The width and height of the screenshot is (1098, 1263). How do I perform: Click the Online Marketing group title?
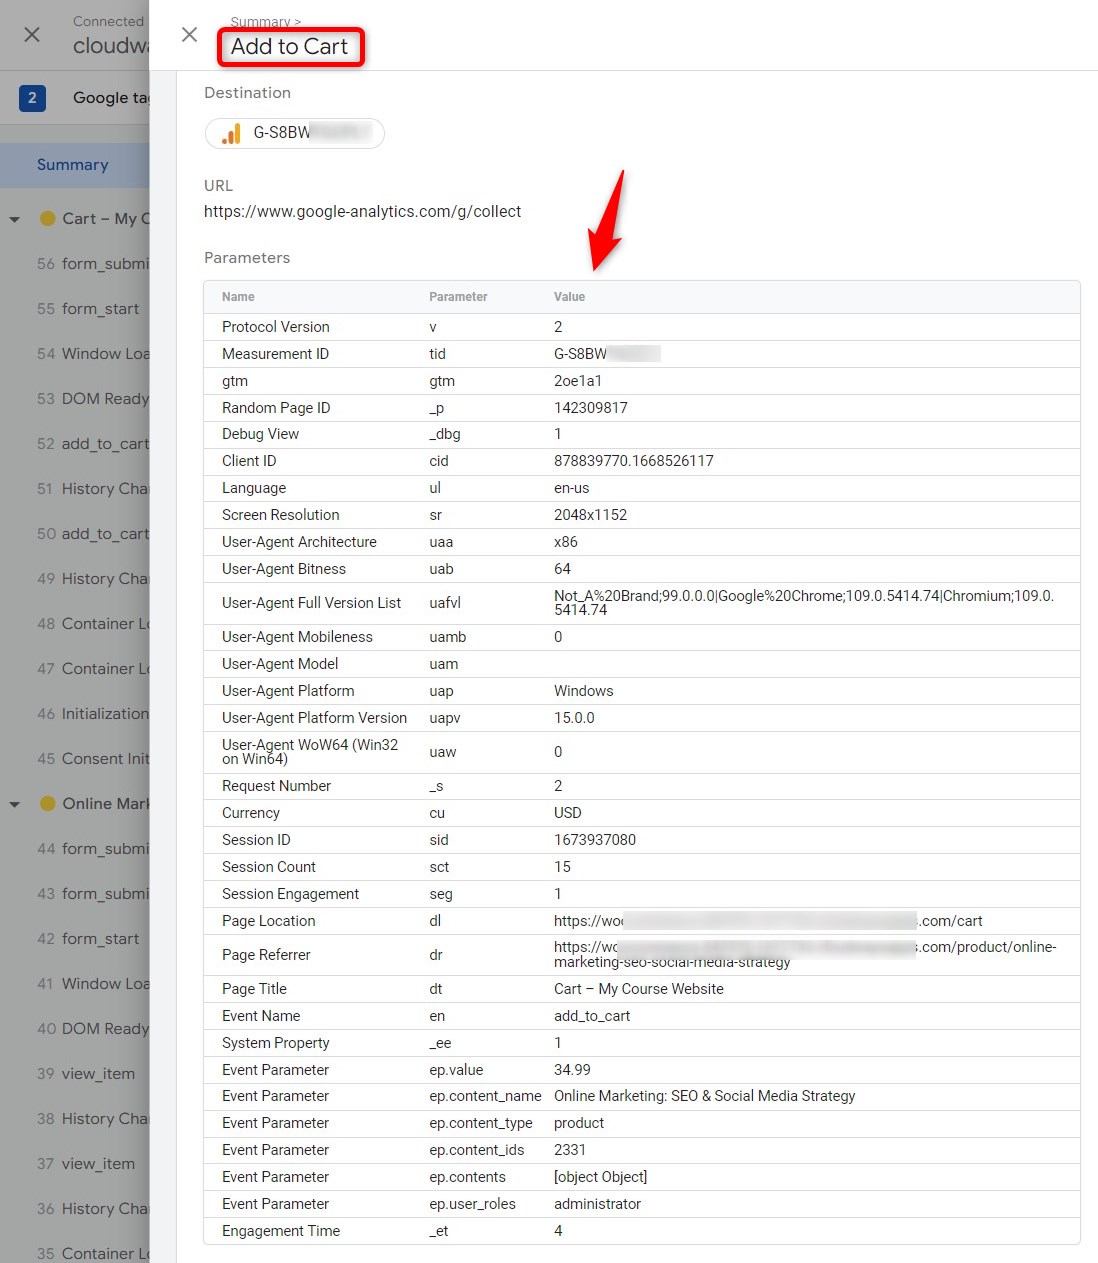(x=105, y=804)
